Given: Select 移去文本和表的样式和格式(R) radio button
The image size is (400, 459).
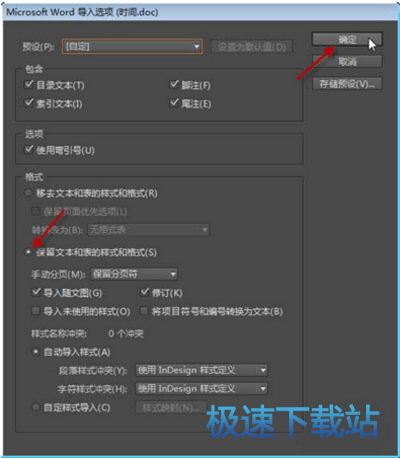Looking at the screenshot, I should [29, 193].
